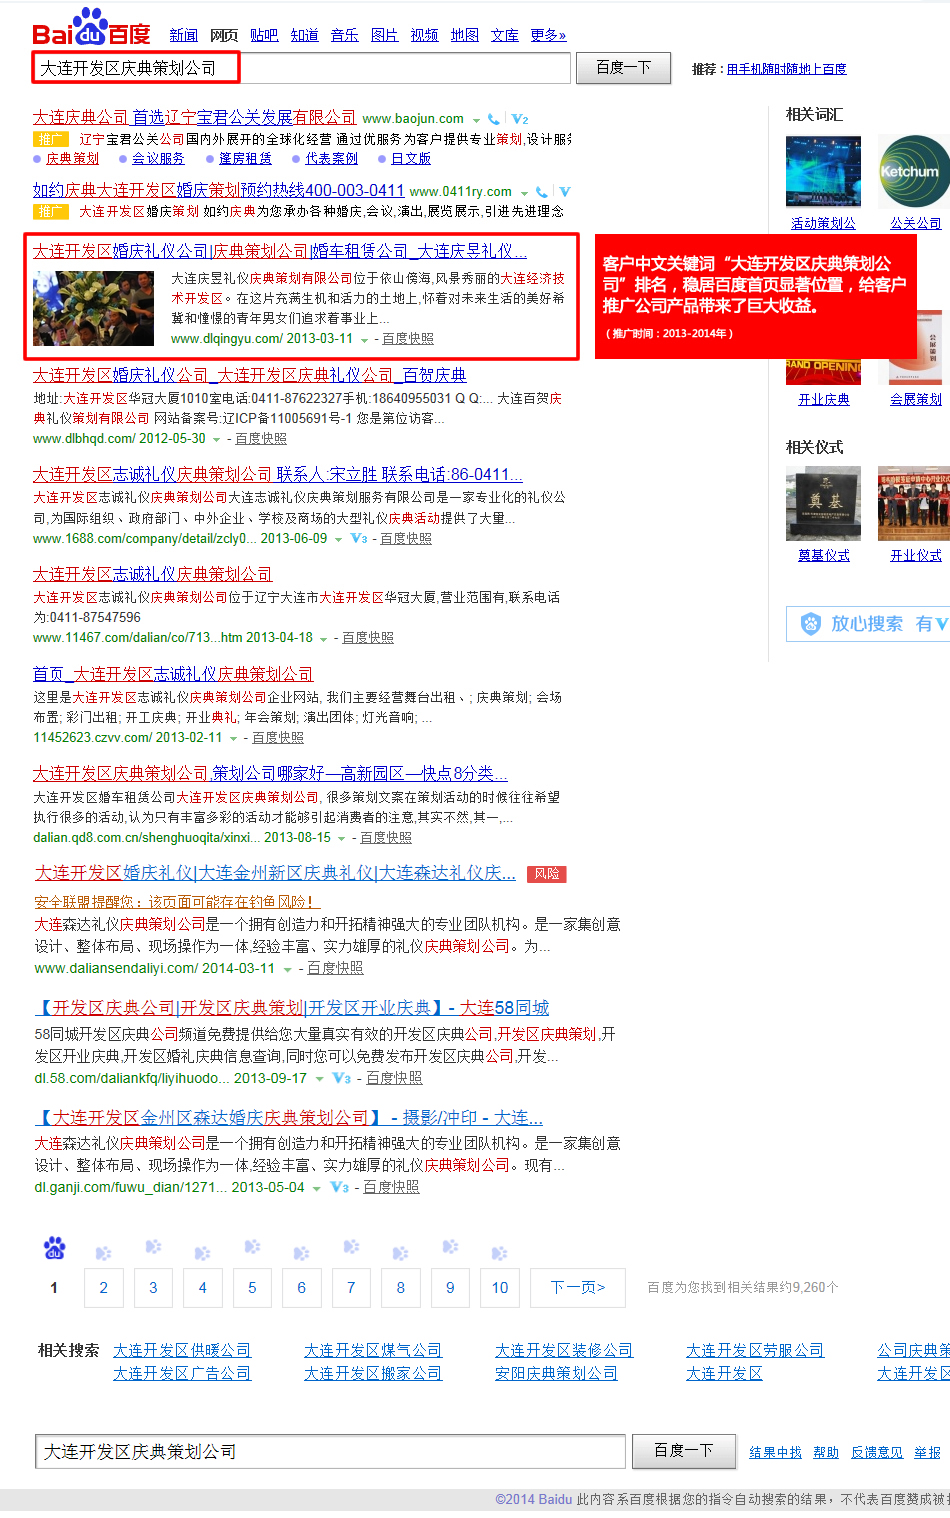Click the 反馈意见 link
This screenshot has height=1518, width=950.
click(877, 1452)
